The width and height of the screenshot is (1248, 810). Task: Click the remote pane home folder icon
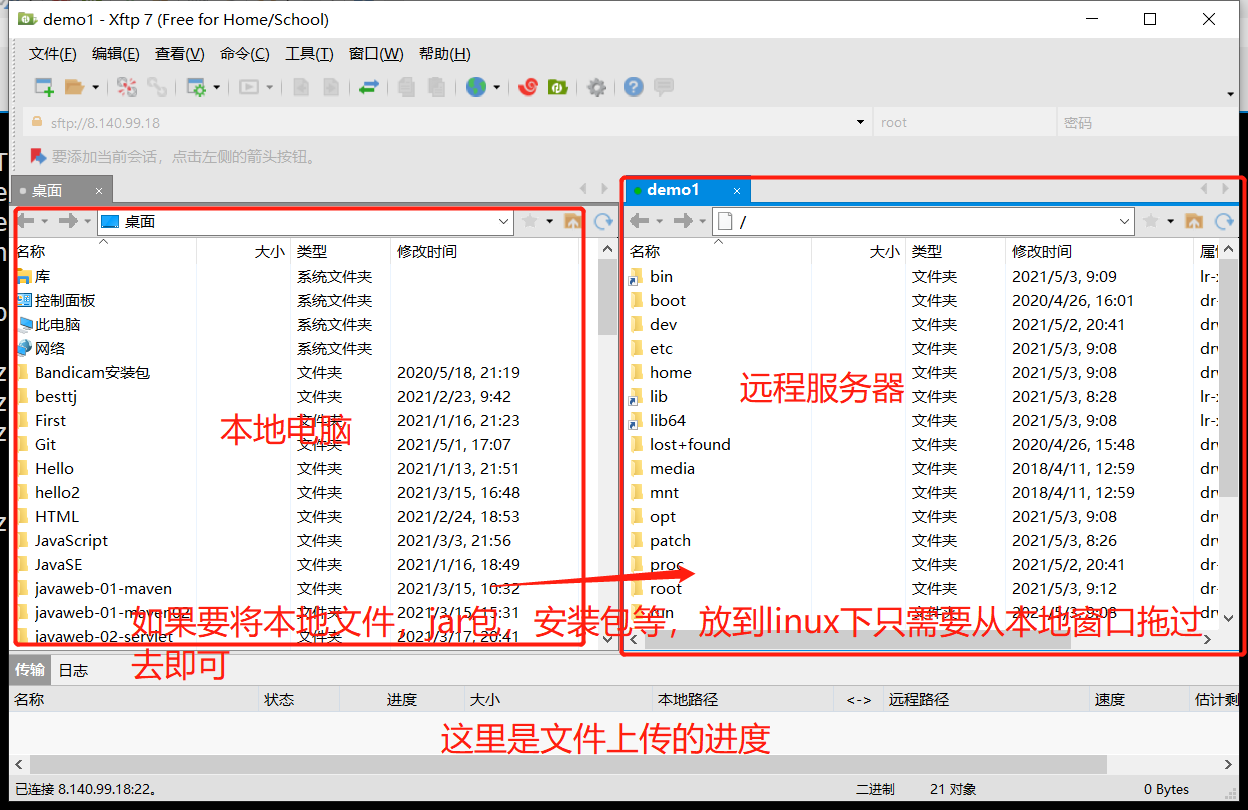(1193, 221)
